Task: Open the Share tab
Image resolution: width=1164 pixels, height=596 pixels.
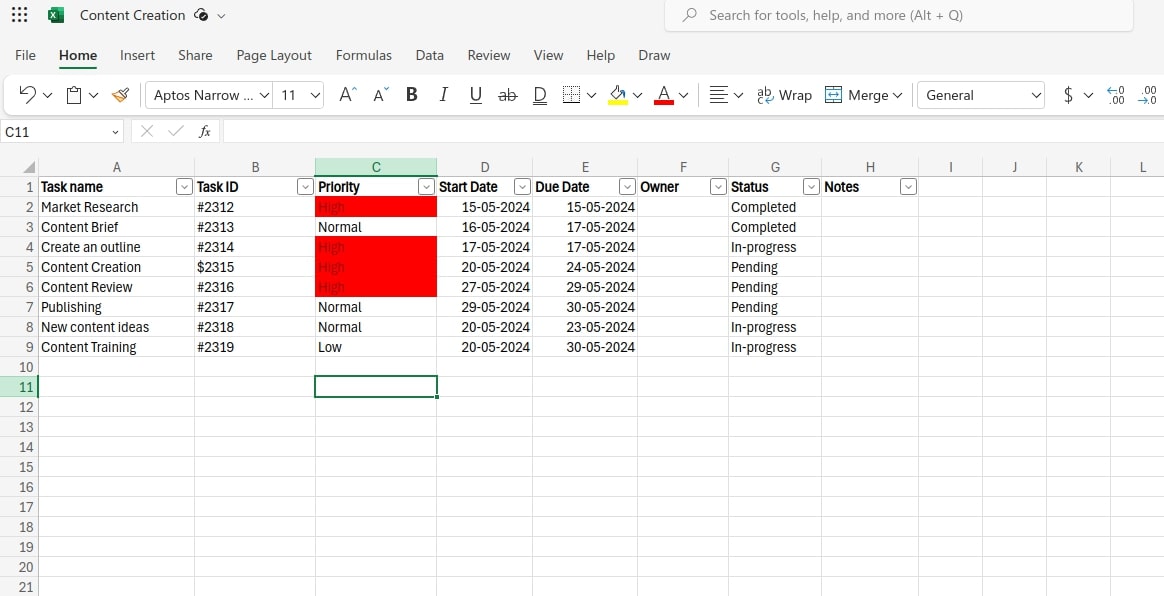Action: pos(195,55)
